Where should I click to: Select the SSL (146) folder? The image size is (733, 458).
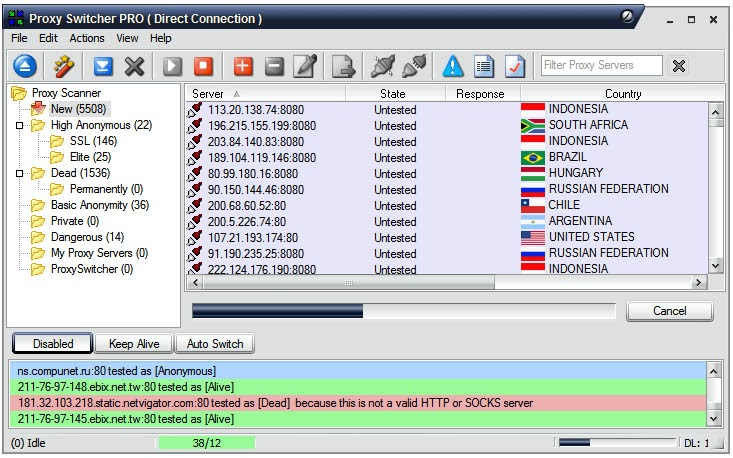coord(93,141)
